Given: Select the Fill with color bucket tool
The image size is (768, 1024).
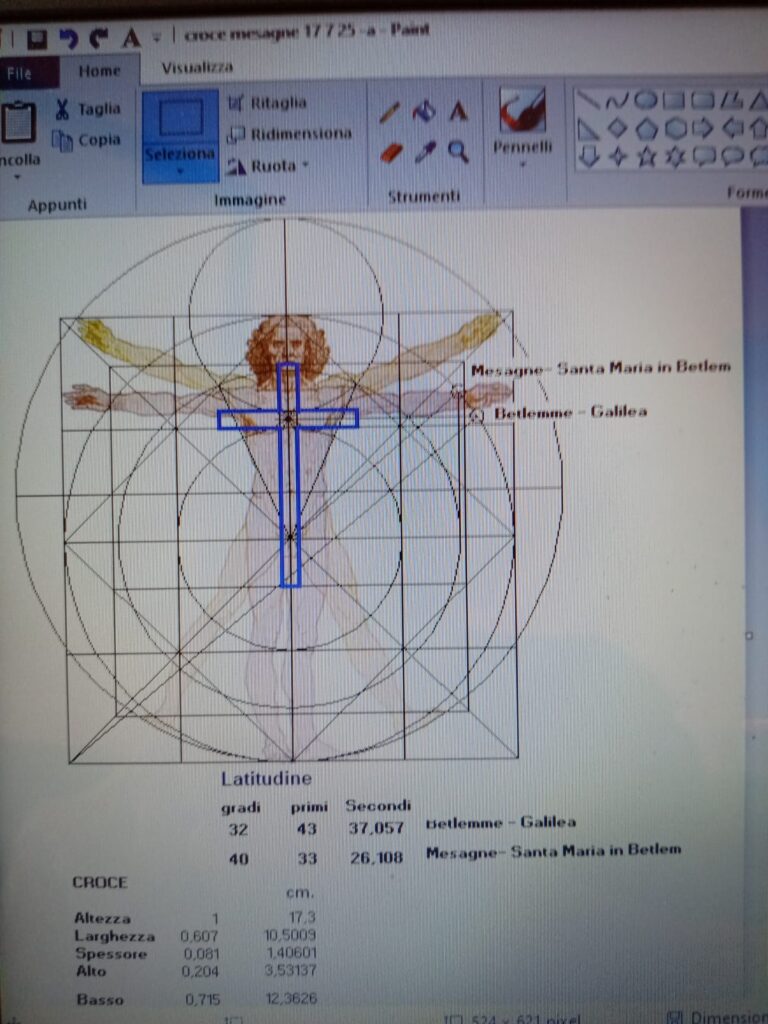Looking at the screenshot, I should (423, 112).
